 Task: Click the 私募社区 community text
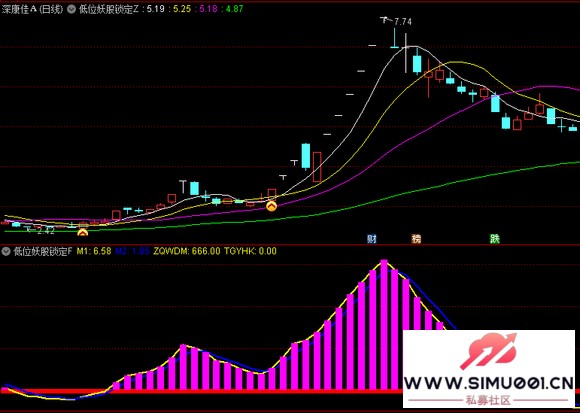[488, 400]
